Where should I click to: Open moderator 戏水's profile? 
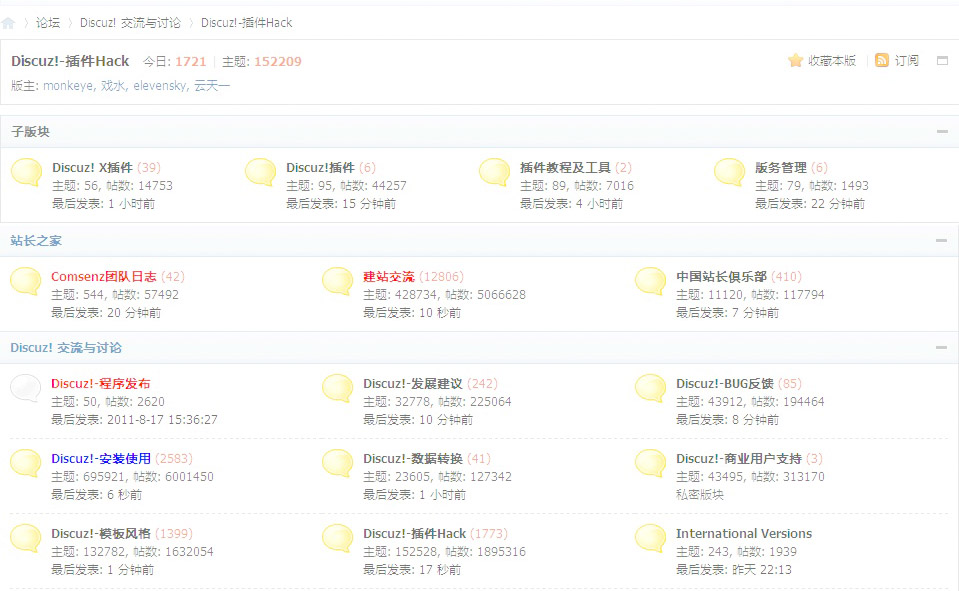click(113, 86)
